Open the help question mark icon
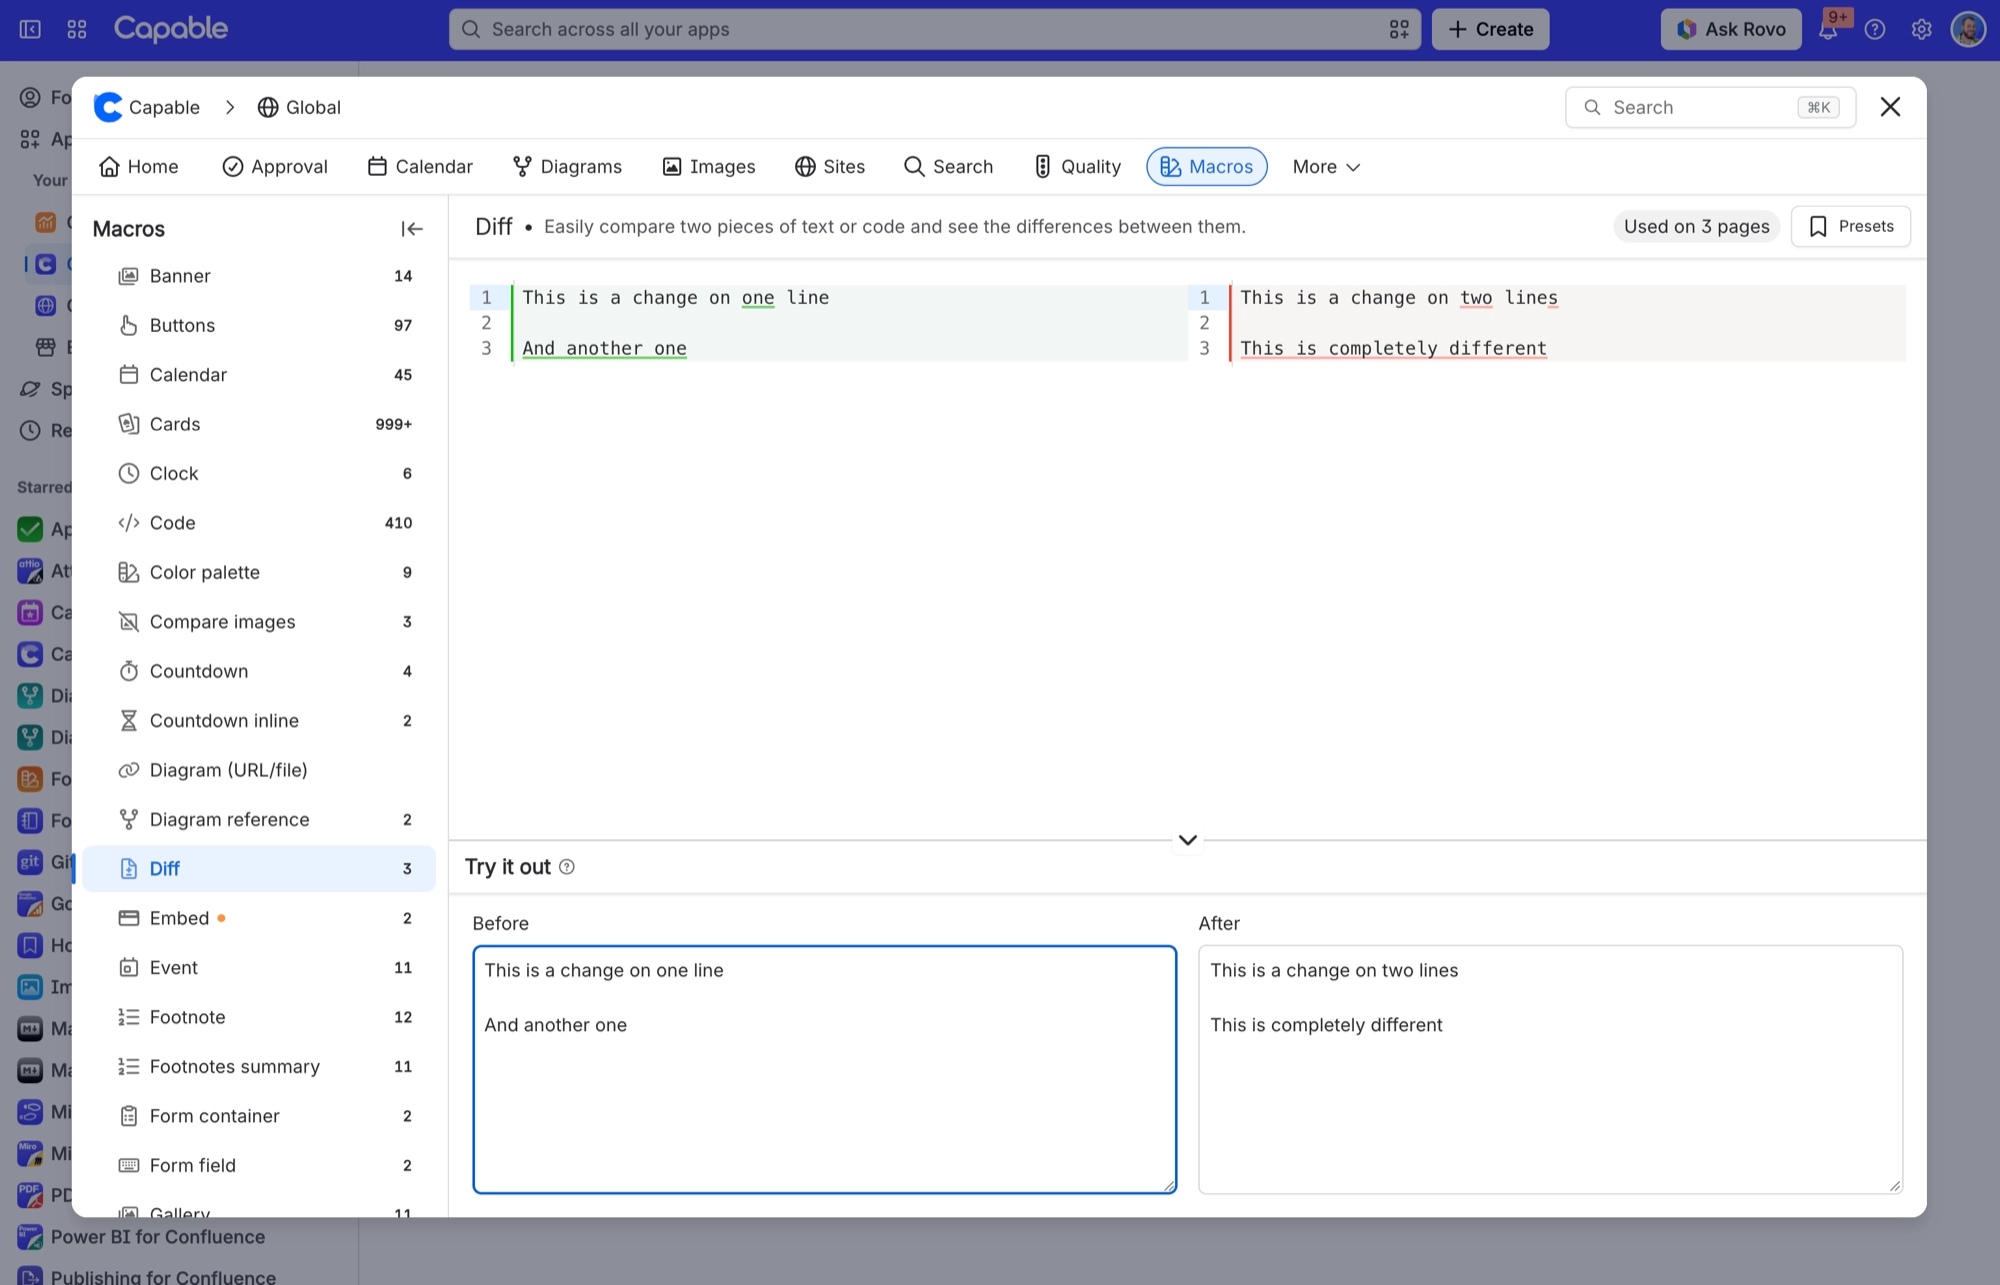The height and width of the screenshot is (1285, 2000). tap(1875, 29)
